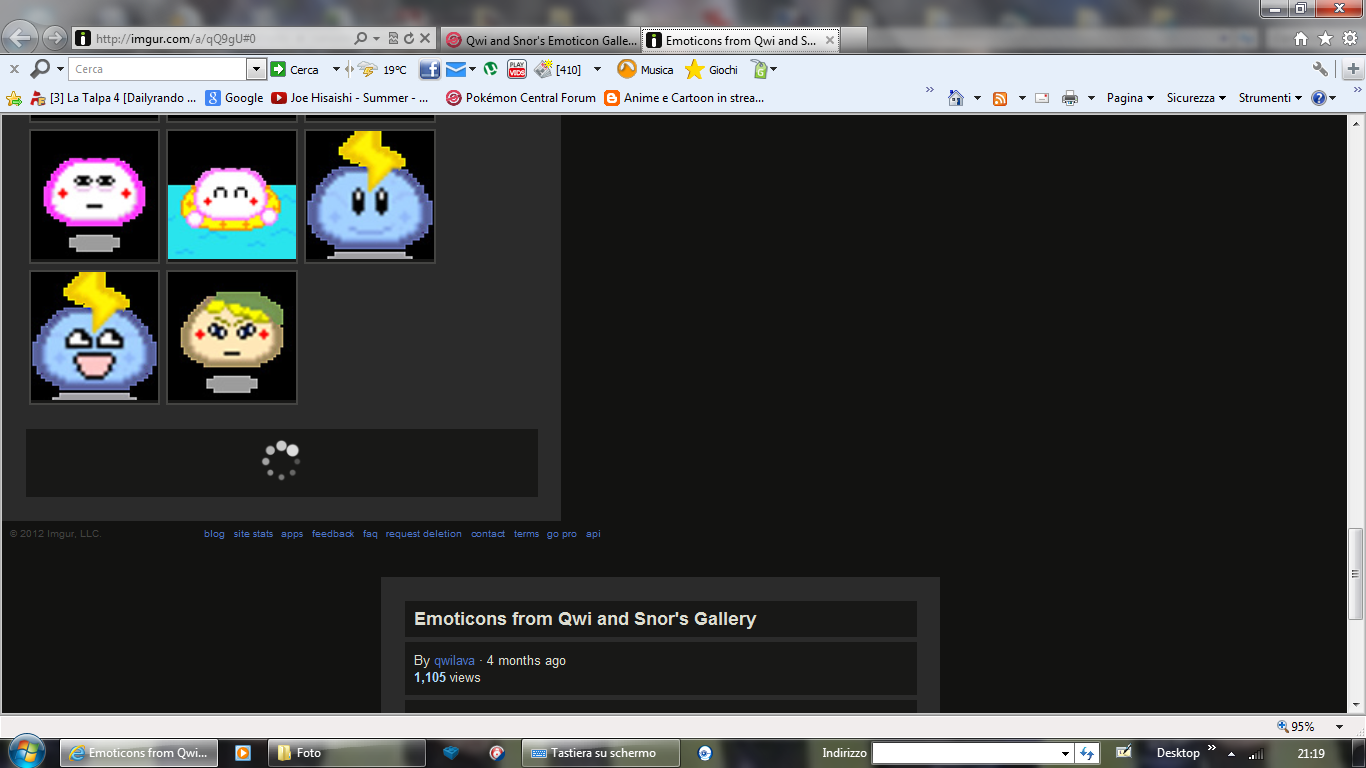The height and width of the screenshot is (768, 1366).
Task: Open the request deletion footer link
Action: 424,534
